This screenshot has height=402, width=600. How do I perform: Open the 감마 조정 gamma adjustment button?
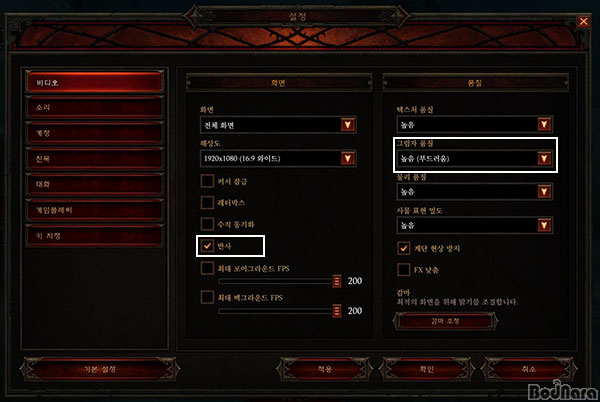(x=445, y=321)
